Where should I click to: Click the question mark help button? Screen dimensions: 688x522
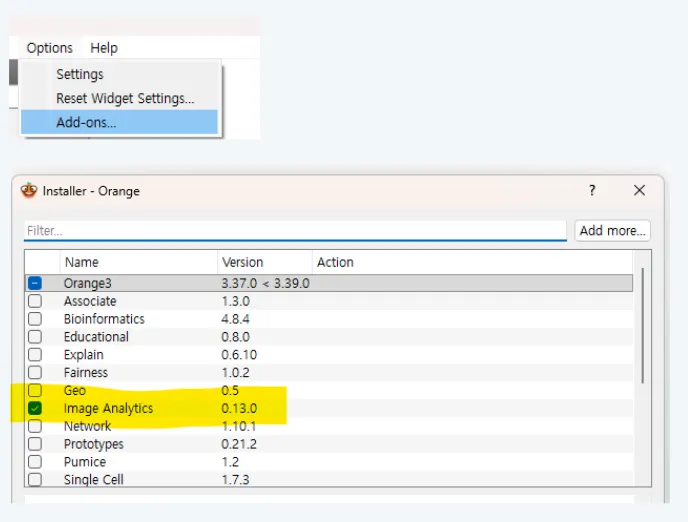592,190
